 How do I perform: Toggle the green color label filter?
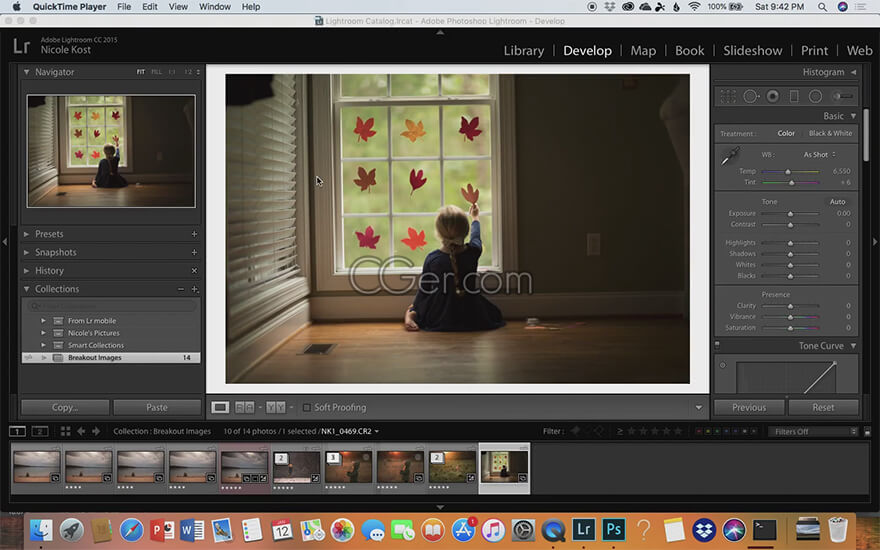(717, 431)
